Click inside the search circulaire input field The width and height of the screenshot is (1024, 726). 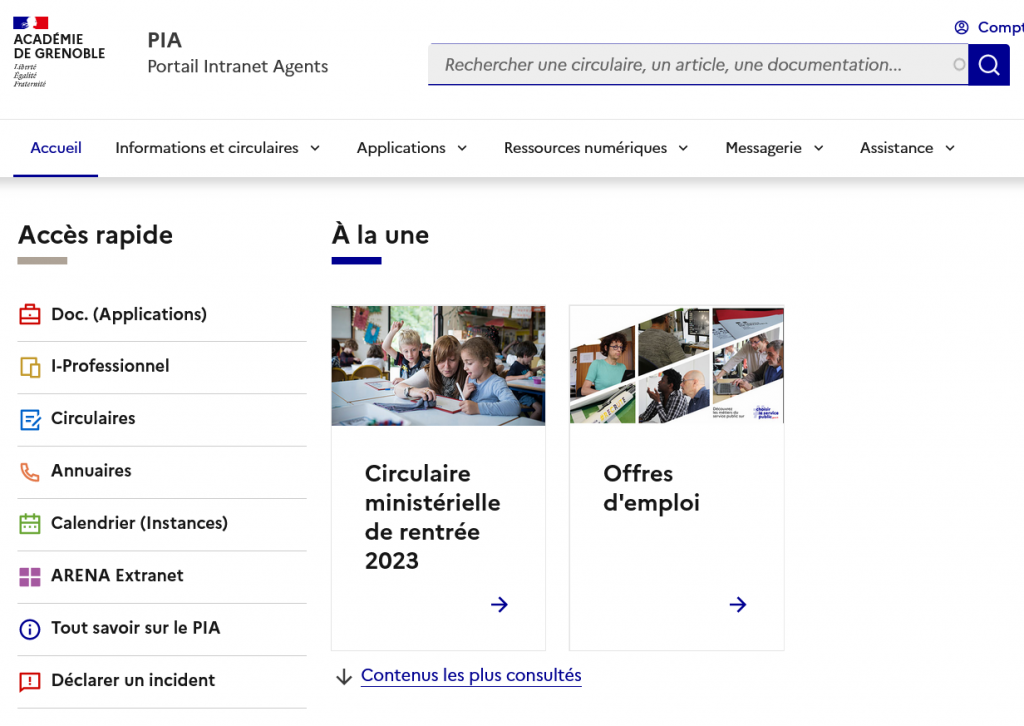tap(690, 65)
